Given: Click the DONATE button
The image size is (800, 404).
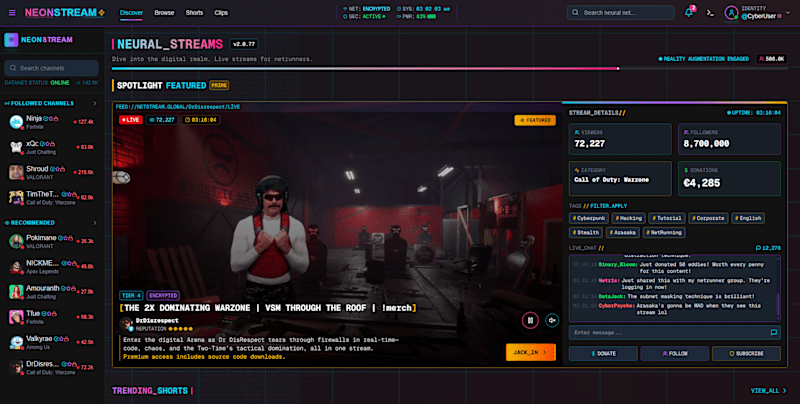Looking at the screenshot, I should tap(603, 354).
